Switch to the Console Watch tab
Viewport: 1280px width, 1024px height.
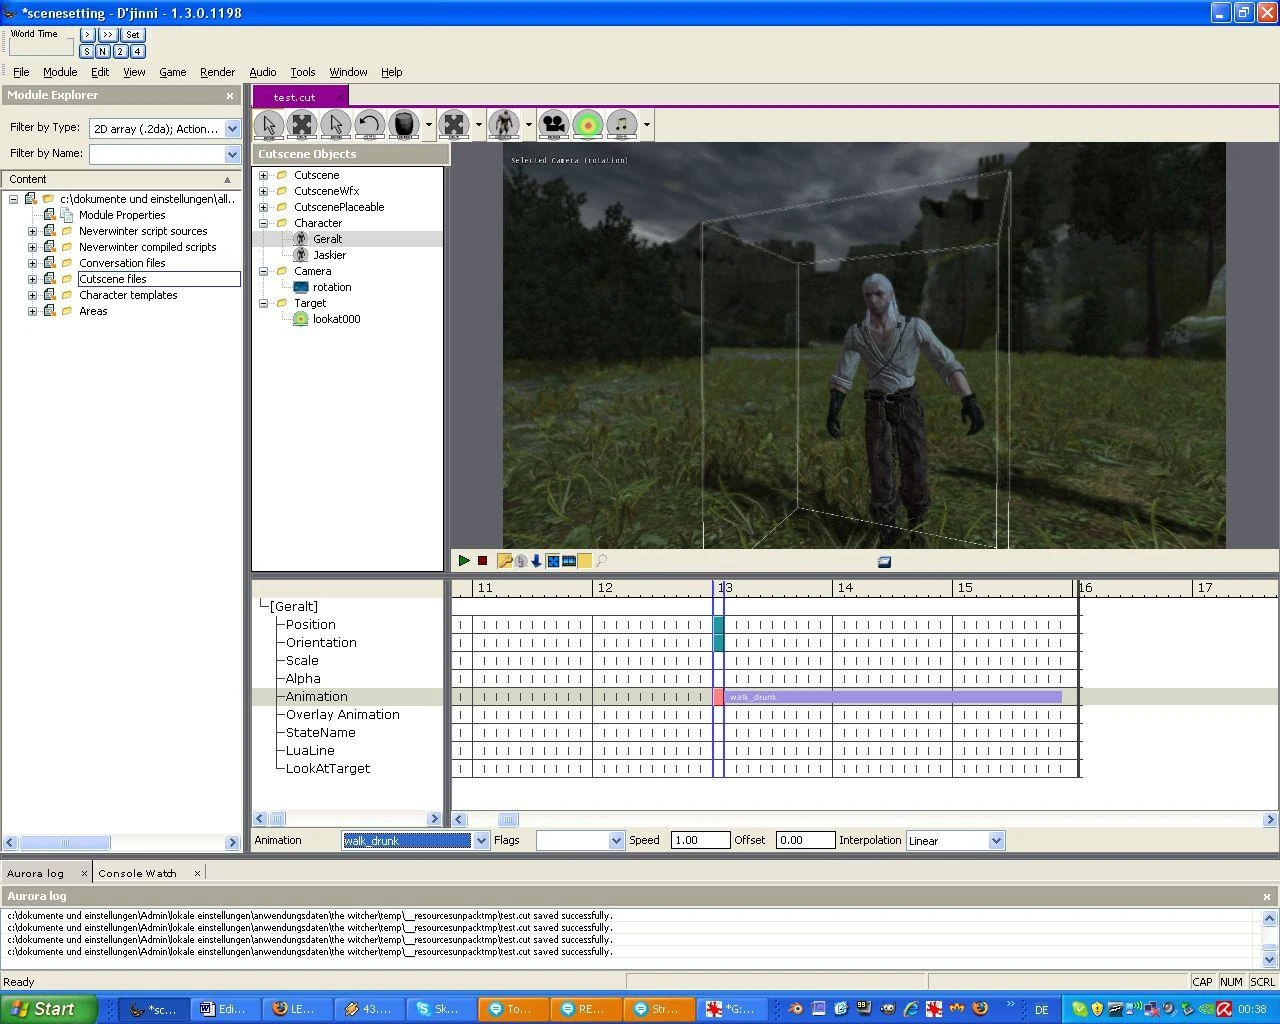pyautogui.click(x=137, y=873)
